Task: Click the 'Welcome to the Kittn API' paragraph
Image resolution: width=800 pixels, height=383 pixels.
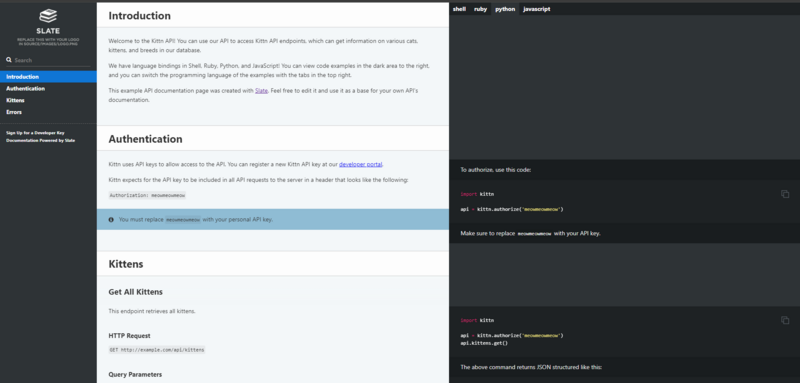Action: tap(264, 45)
